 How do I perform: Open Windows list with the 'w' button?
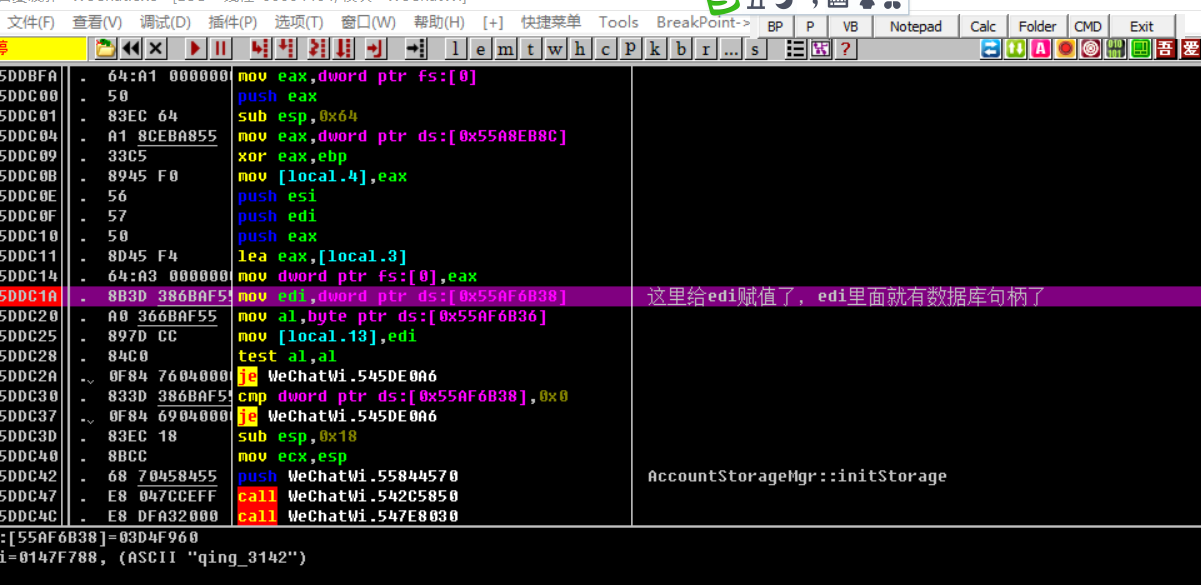555,48
